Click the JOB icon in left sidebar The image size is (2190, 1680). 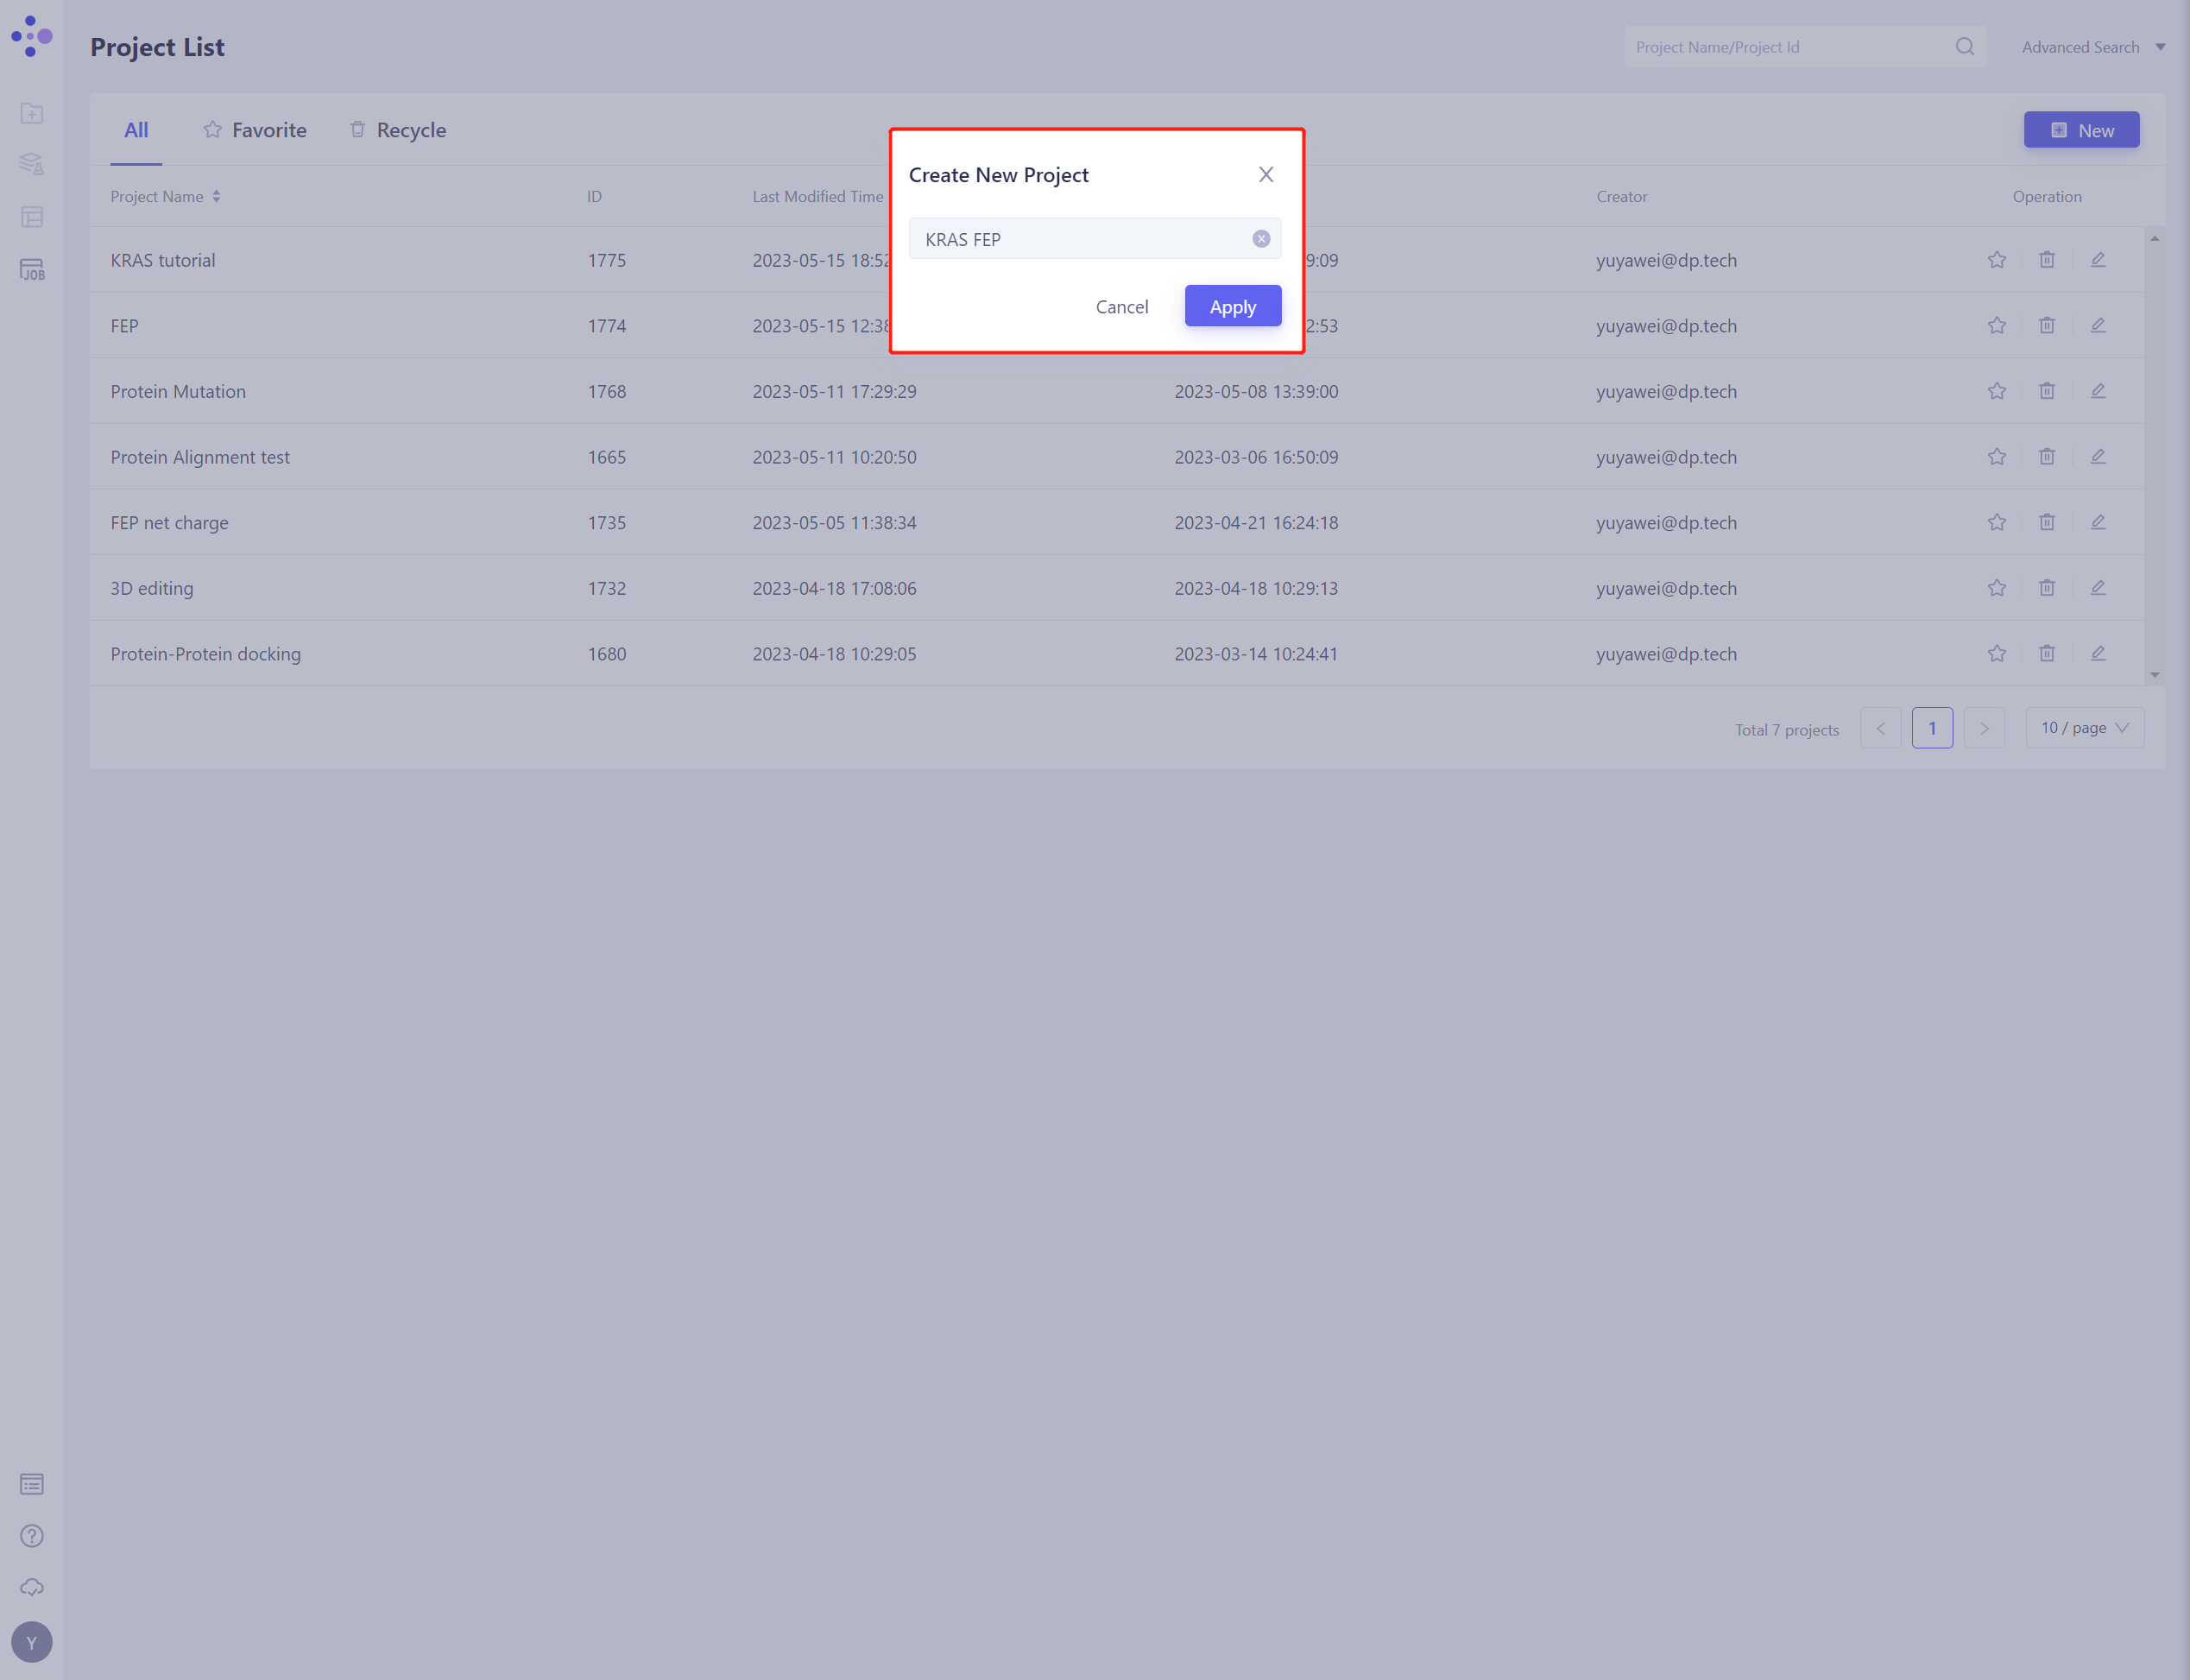[x=32, y=270]
